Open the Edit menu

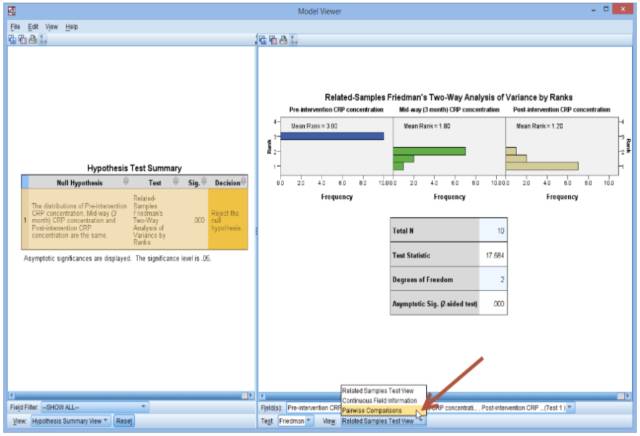[33, 27]
